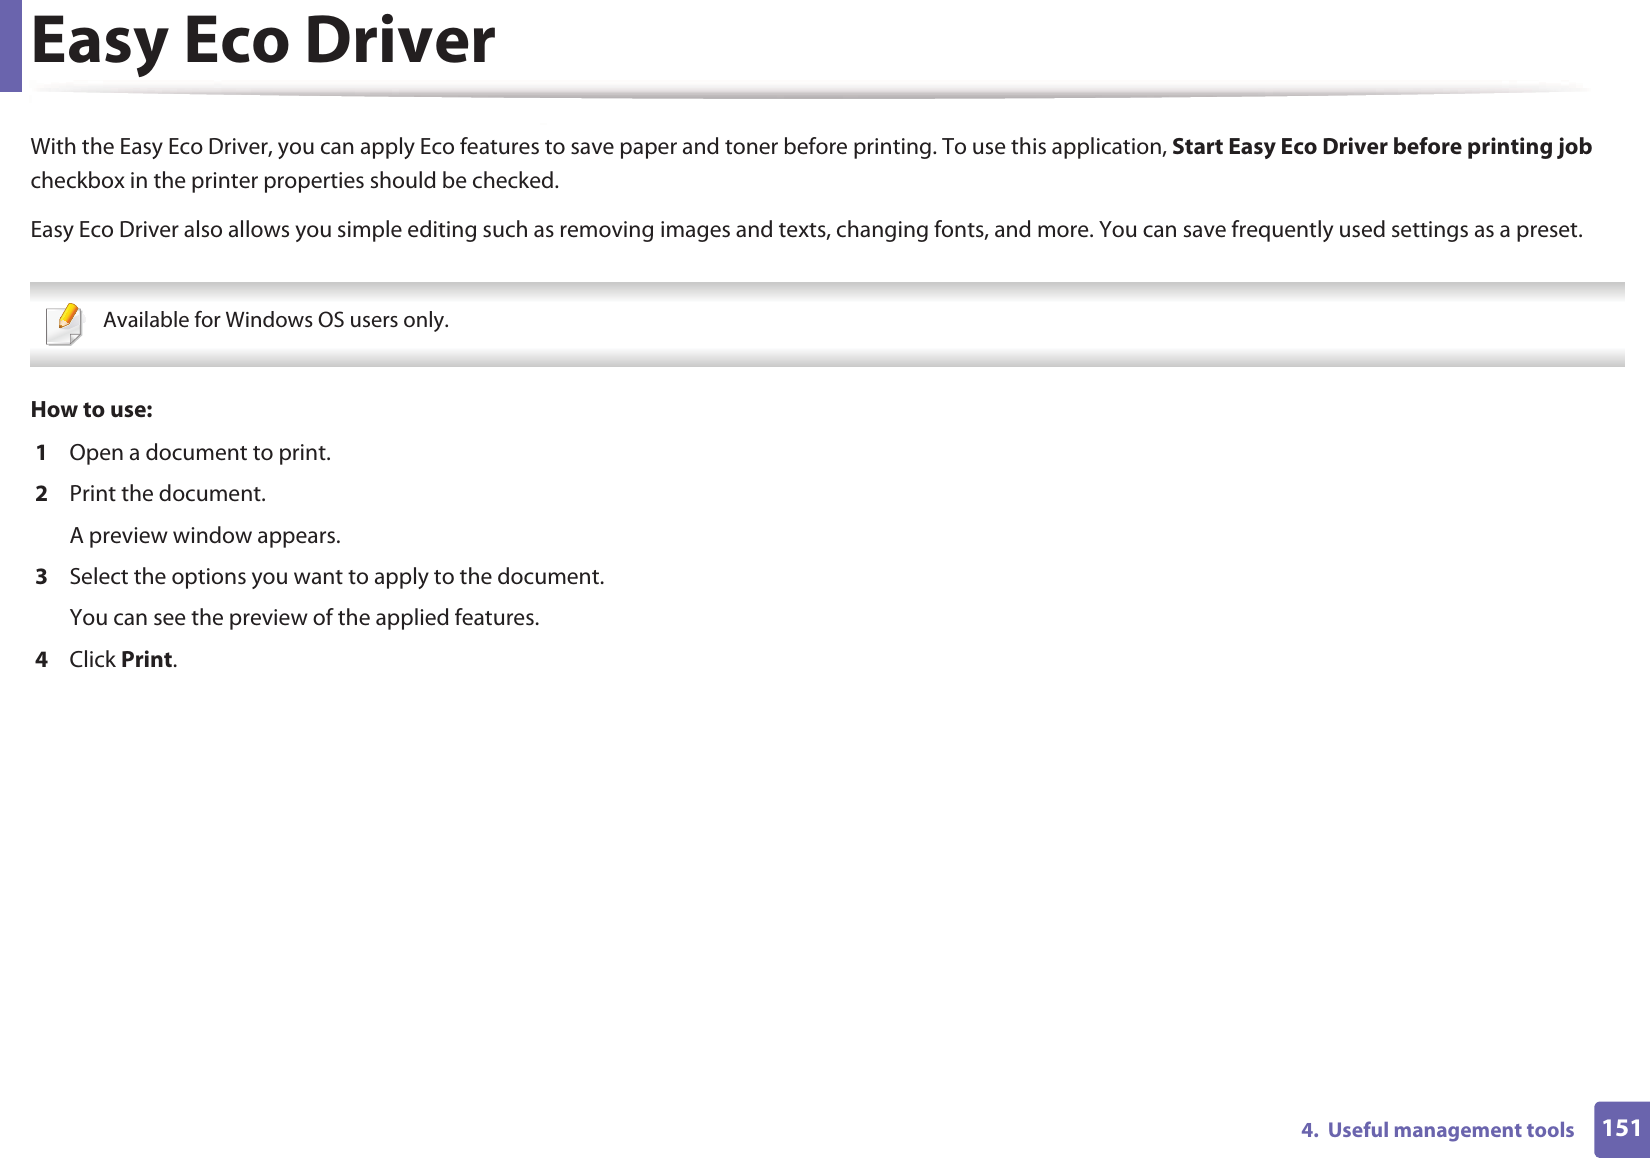
Task: Click bold 'Start Easy Eco Driver before printing job'
Action: 1382,147
